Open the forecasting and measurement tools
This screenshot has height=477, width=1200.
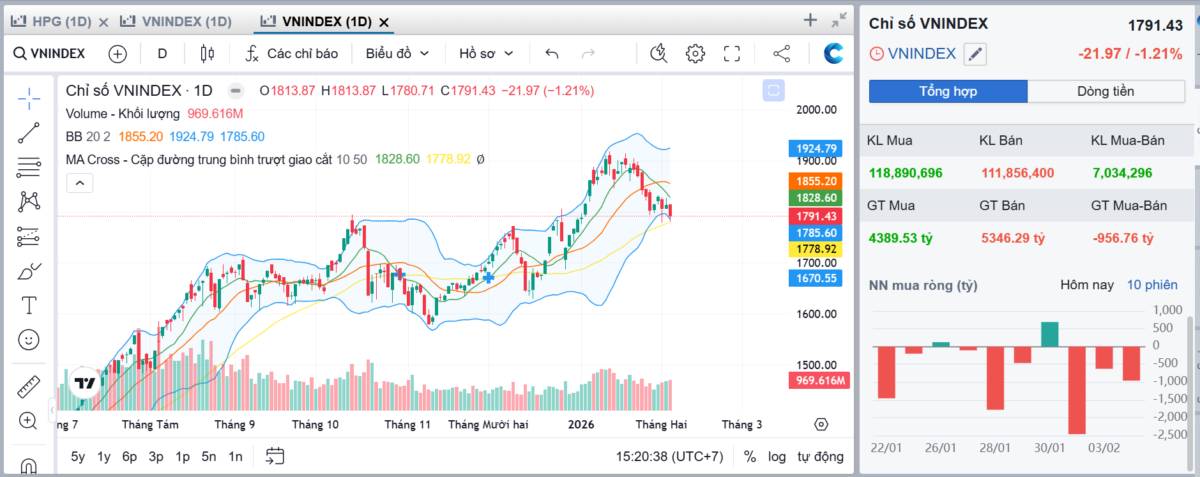pyautogui.click(x=29, y=236)
